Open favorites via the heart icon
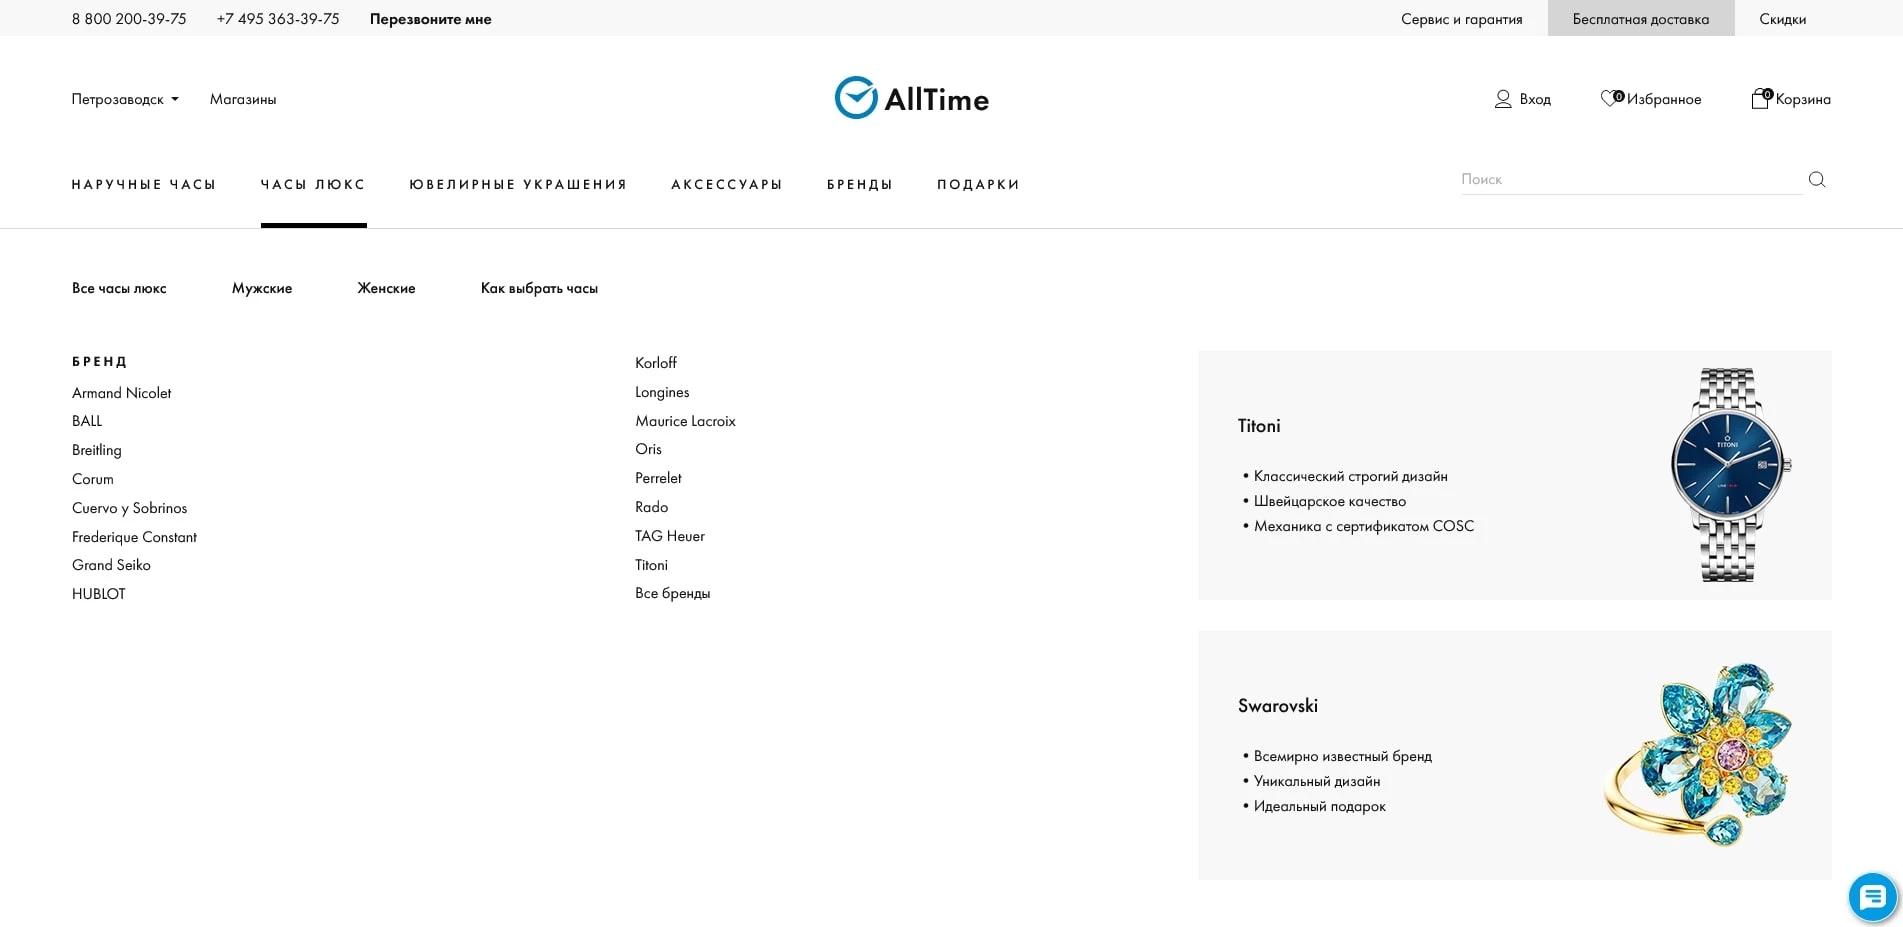Screen dimensions: 1903x927 (1609, 98)
